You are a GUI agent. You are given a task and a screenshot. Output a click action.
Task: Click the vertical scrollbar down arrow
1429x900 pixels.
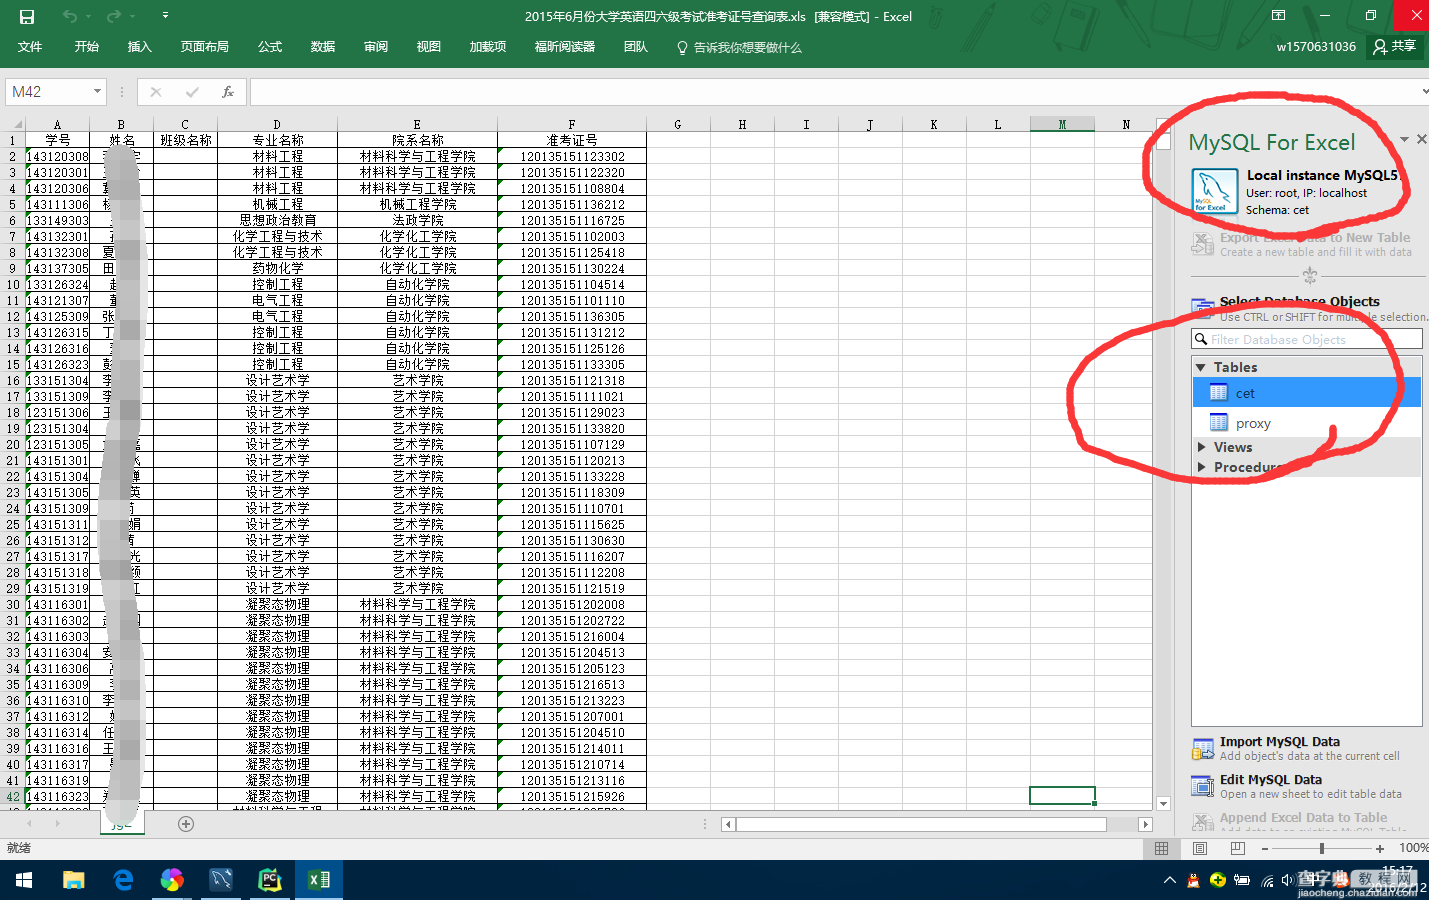(x=1163, y=803)
